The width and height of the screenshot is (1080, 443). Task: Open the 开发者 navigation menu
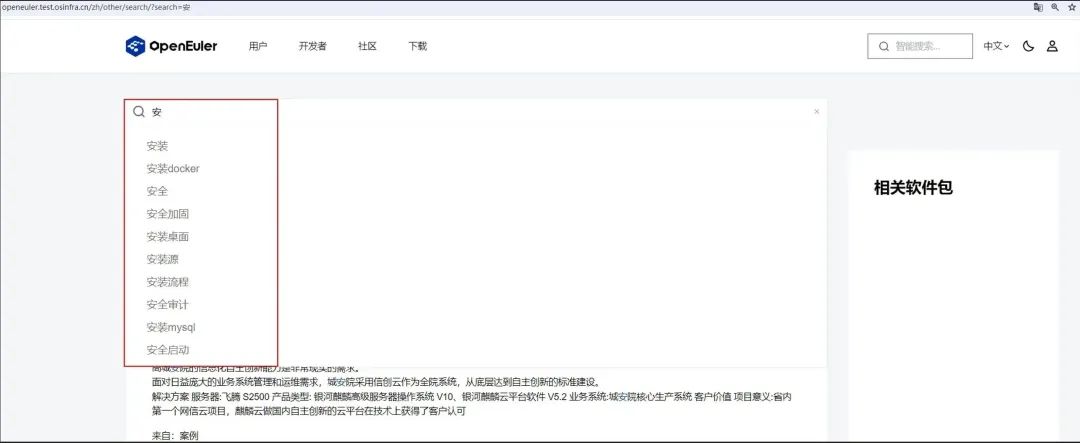pyautogui.click(x=312, y=46)
